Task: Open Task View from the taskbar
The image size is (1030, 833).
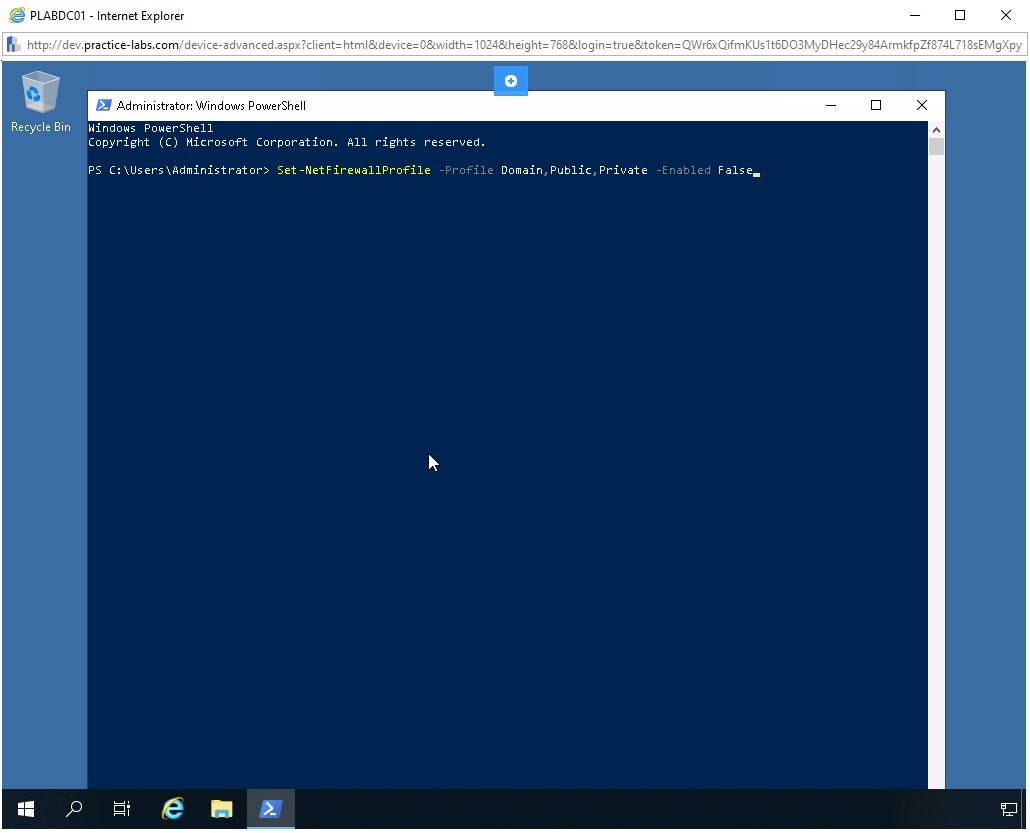Action: click(122, 809)
